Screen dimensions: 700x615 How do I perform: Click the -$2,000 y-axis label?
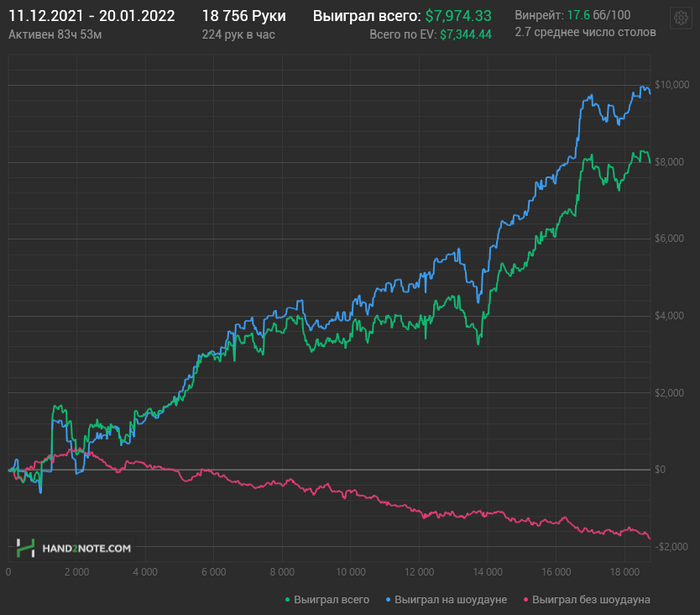point(671,547)
